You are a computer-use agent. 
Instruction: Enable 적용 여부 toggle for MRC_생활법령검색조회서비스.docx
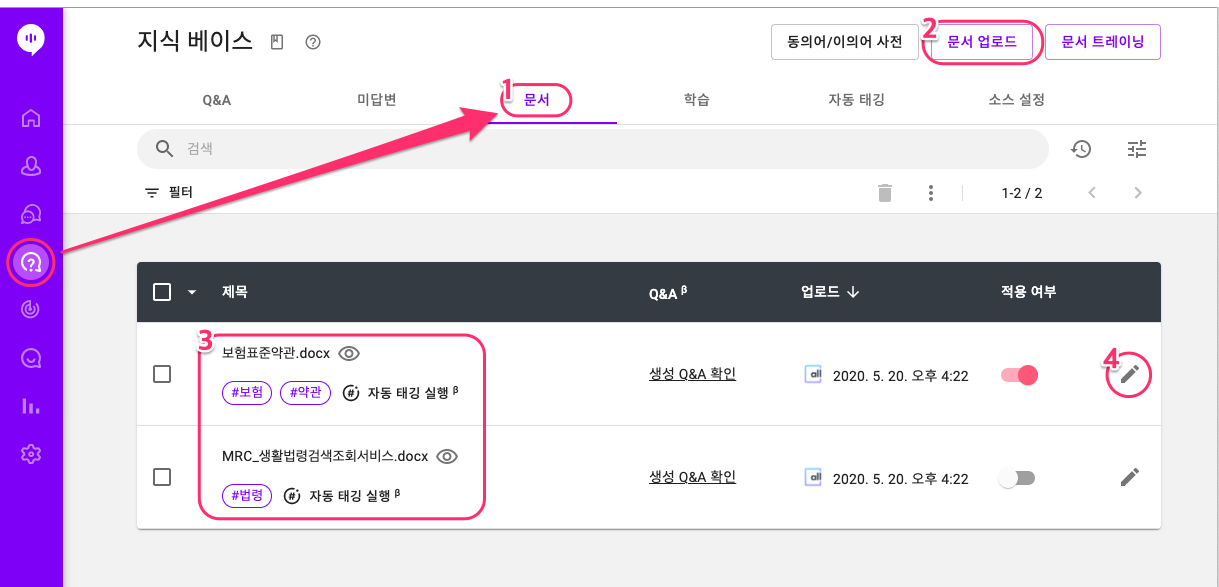[x=1017, y=478]
